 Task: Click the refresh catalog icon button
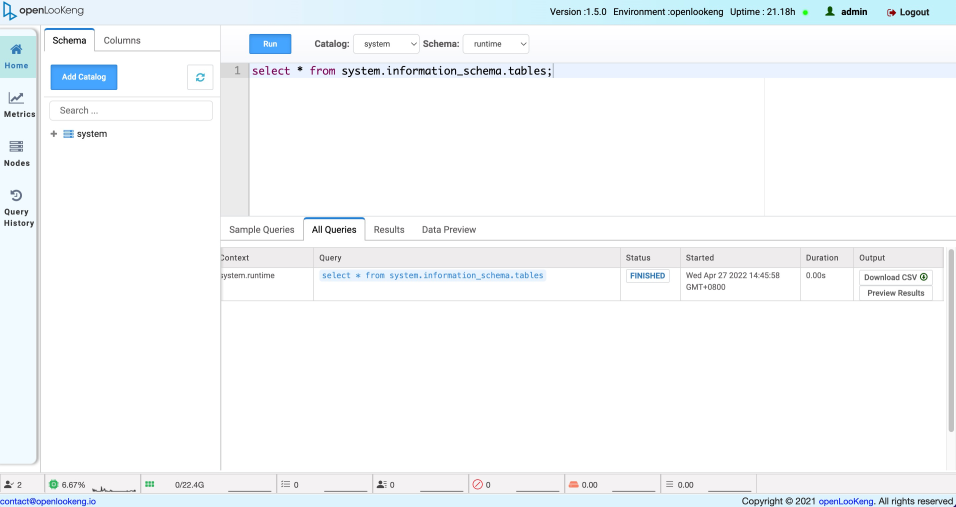click(200, 77)
